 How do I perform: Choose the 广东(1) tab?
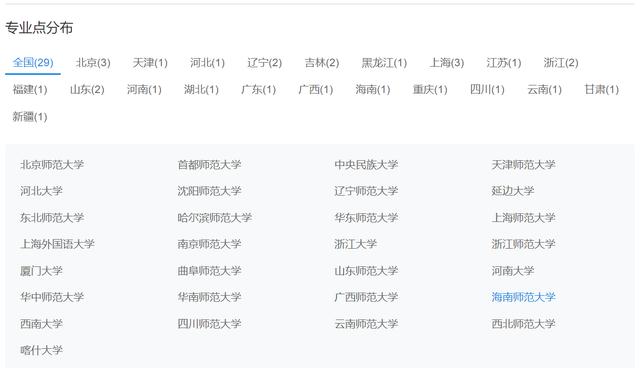pyautogui.click(x=258, y=89)
